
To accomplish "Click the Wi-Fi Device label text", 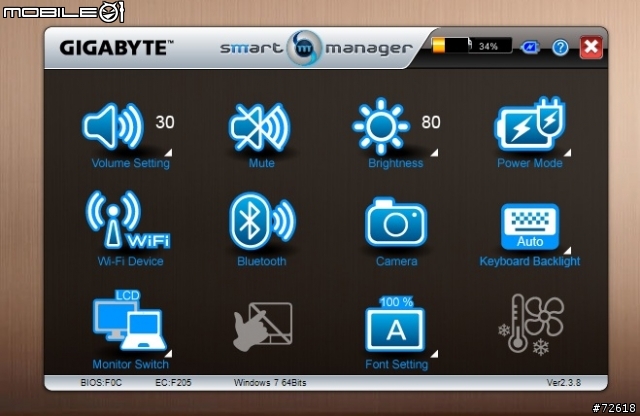I will point(131,261).
